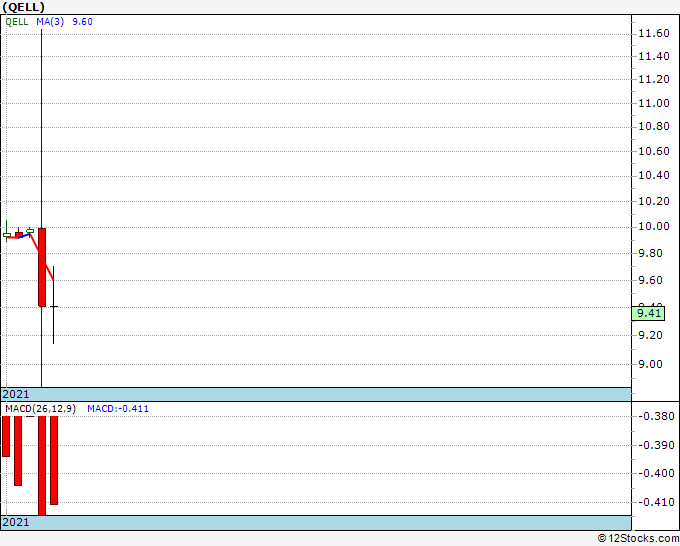
Task: Click the first MACD histogram bar
Action: click(6, 436)
